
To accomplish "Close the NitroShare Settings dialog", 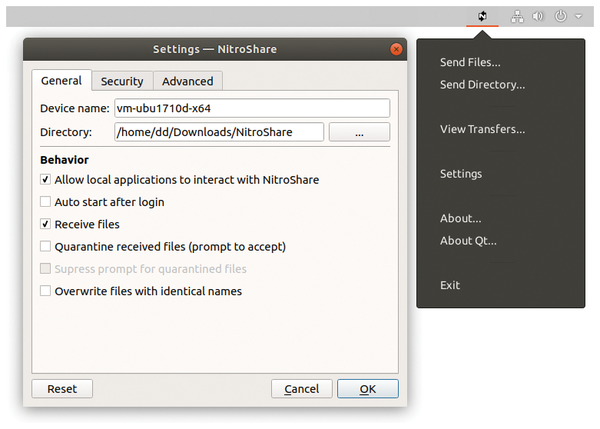I will pos(396,49).
